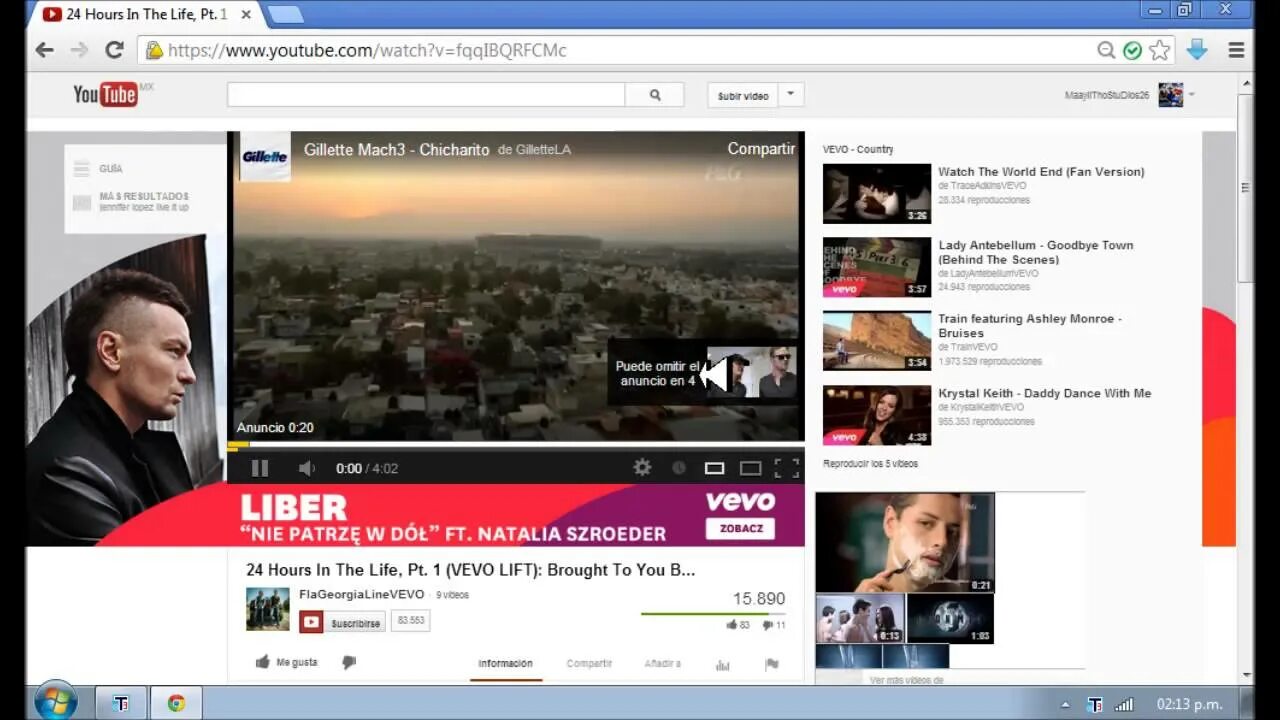1280x720 pixels.
Task: Pause the video with the pause button
Action: click(260, 468)
